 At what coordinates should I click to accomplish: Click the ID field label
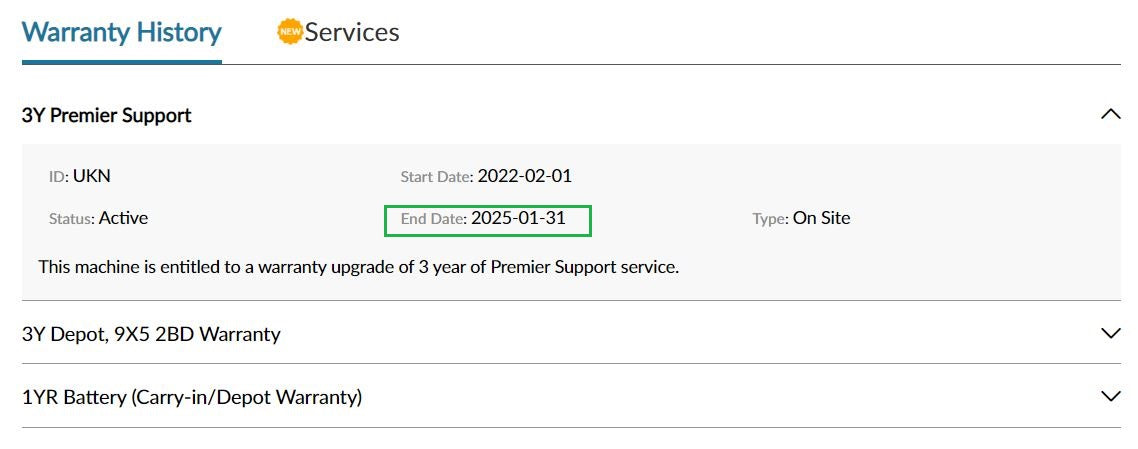coord(58,177)
